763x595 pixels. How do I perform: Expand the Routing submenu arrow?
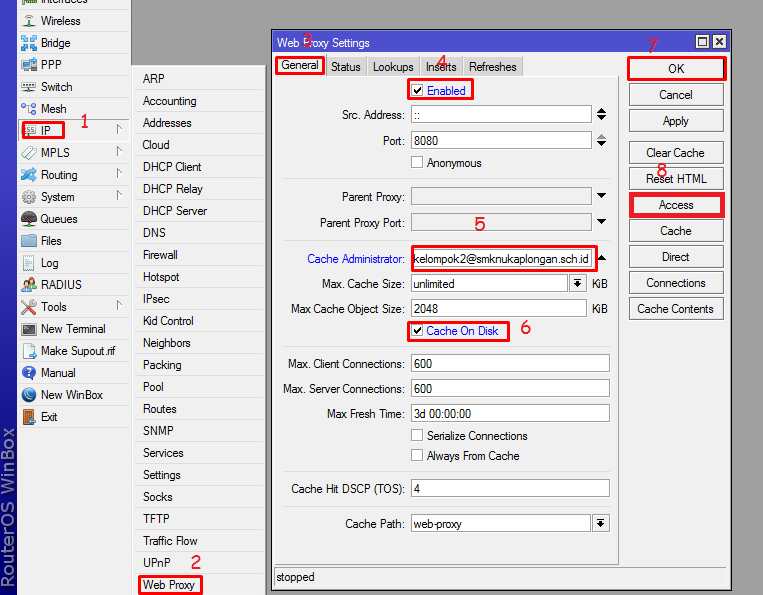119,173
